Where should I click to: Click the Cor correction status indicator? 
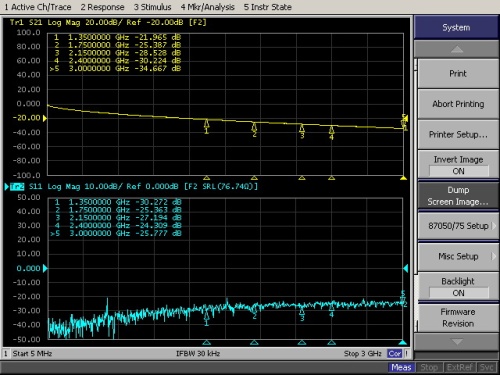coord(395,353)
